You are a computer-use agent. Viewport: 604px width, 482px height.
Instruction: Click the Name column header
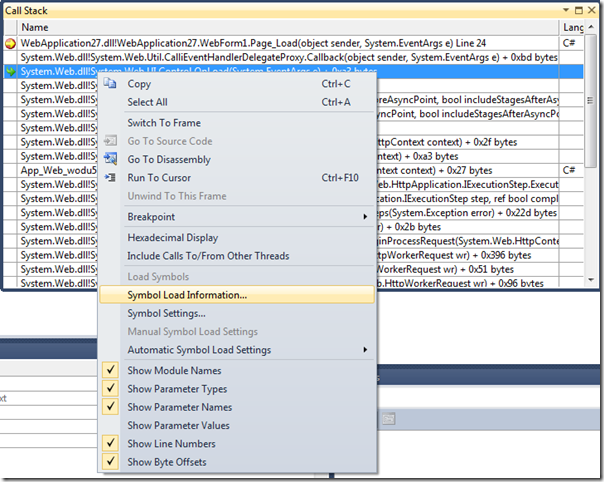click(x=288, y=27)
